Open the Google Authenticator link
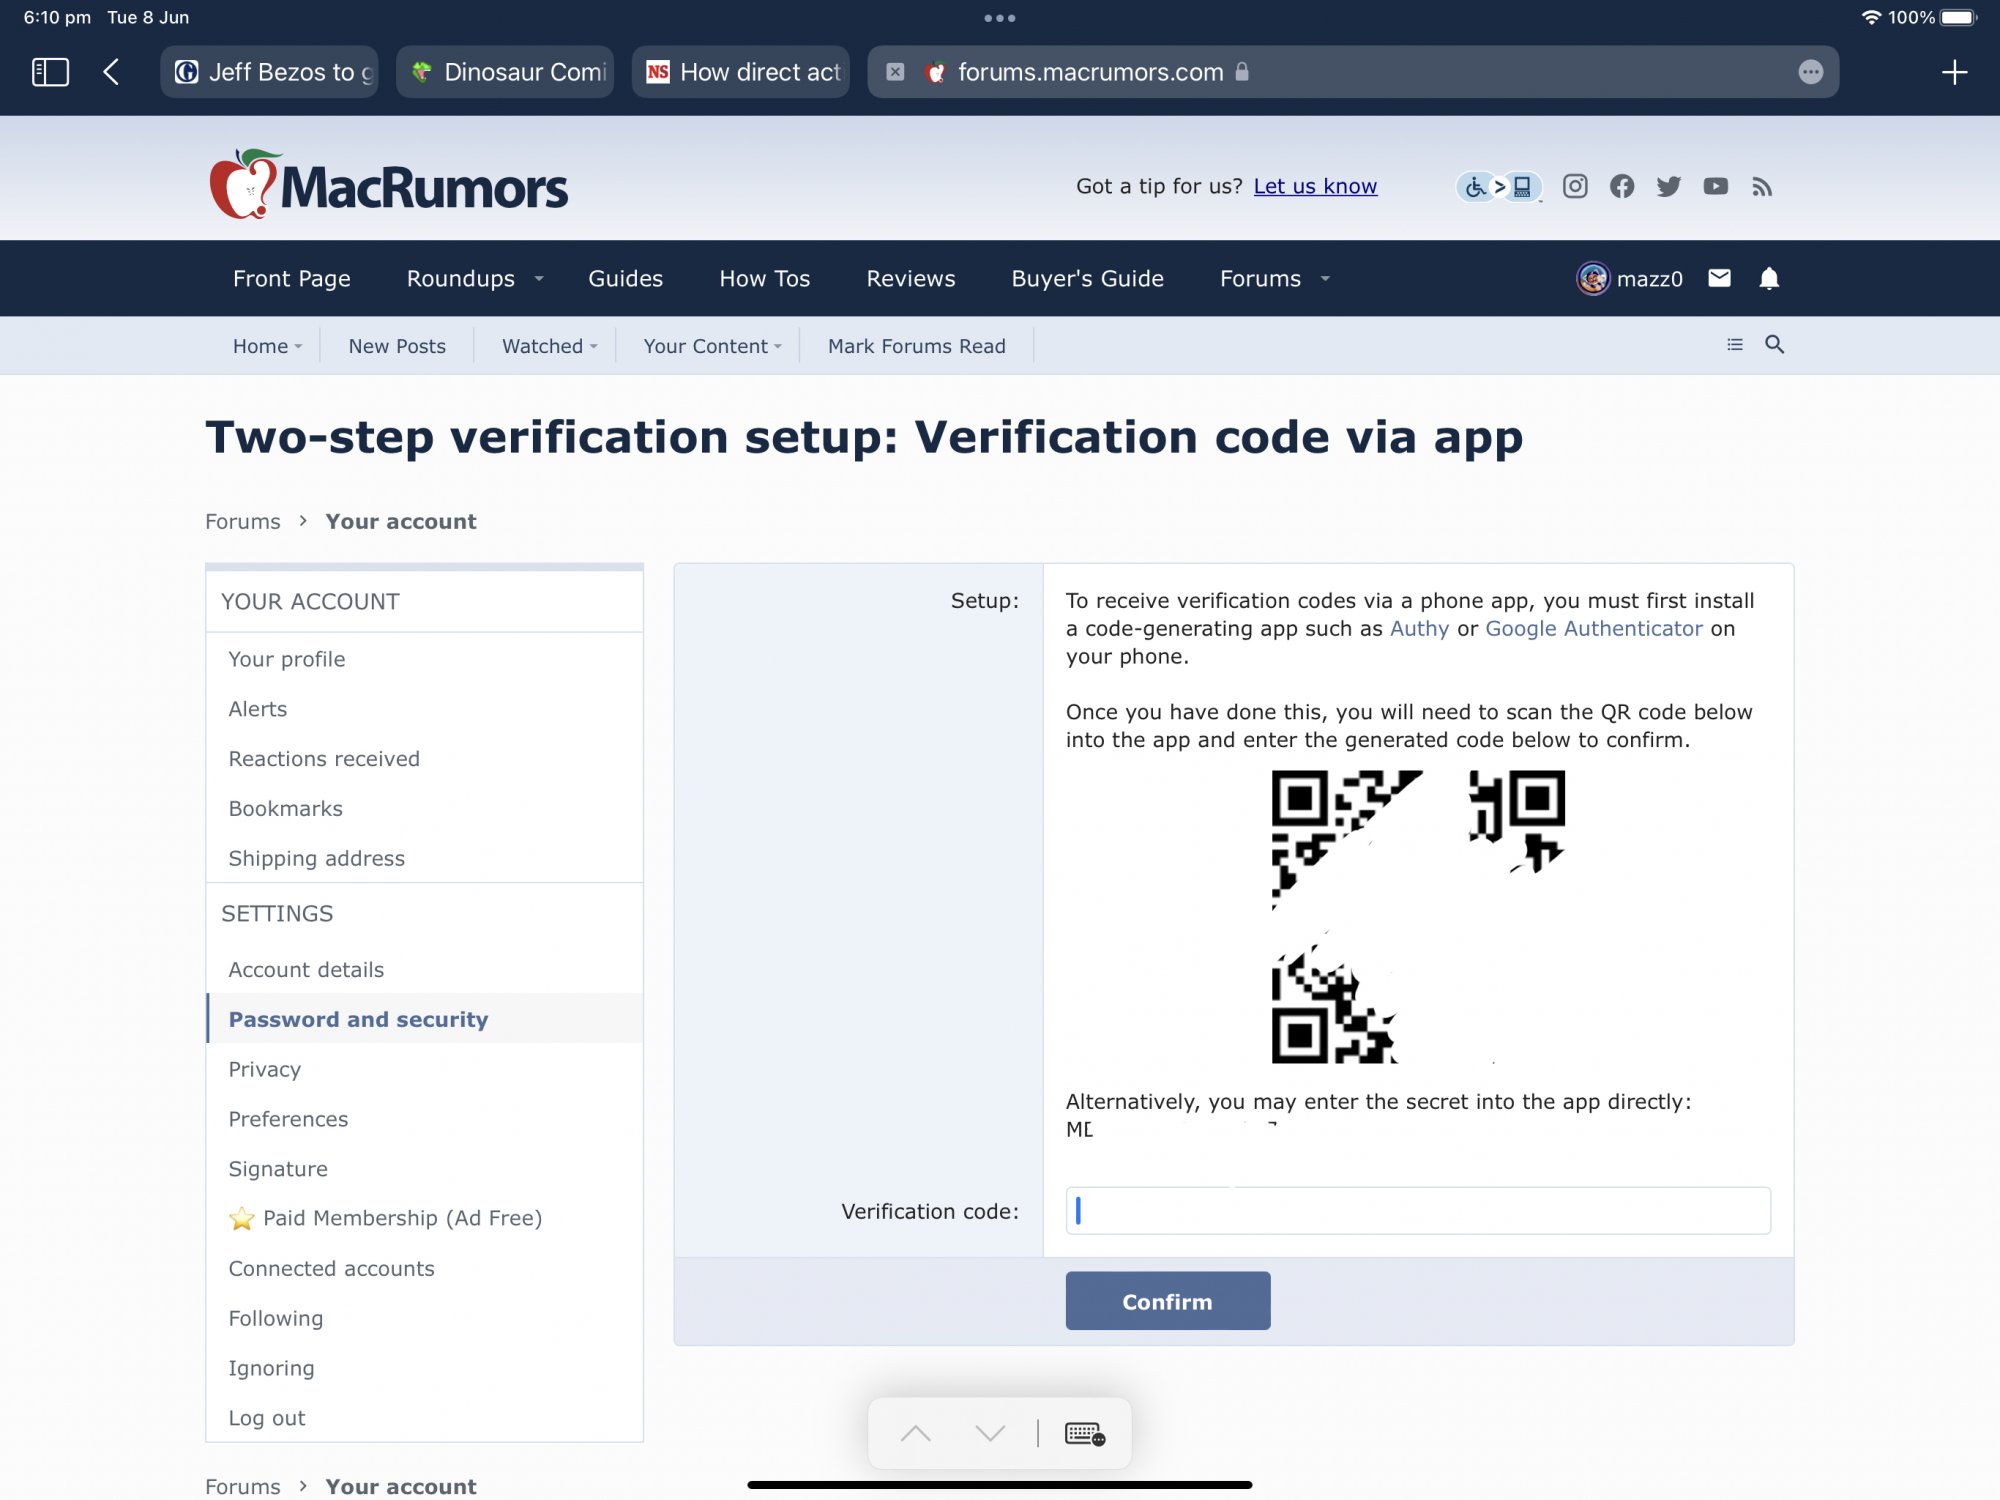The image size is (2000, 1500). [x=1593, y=628]
